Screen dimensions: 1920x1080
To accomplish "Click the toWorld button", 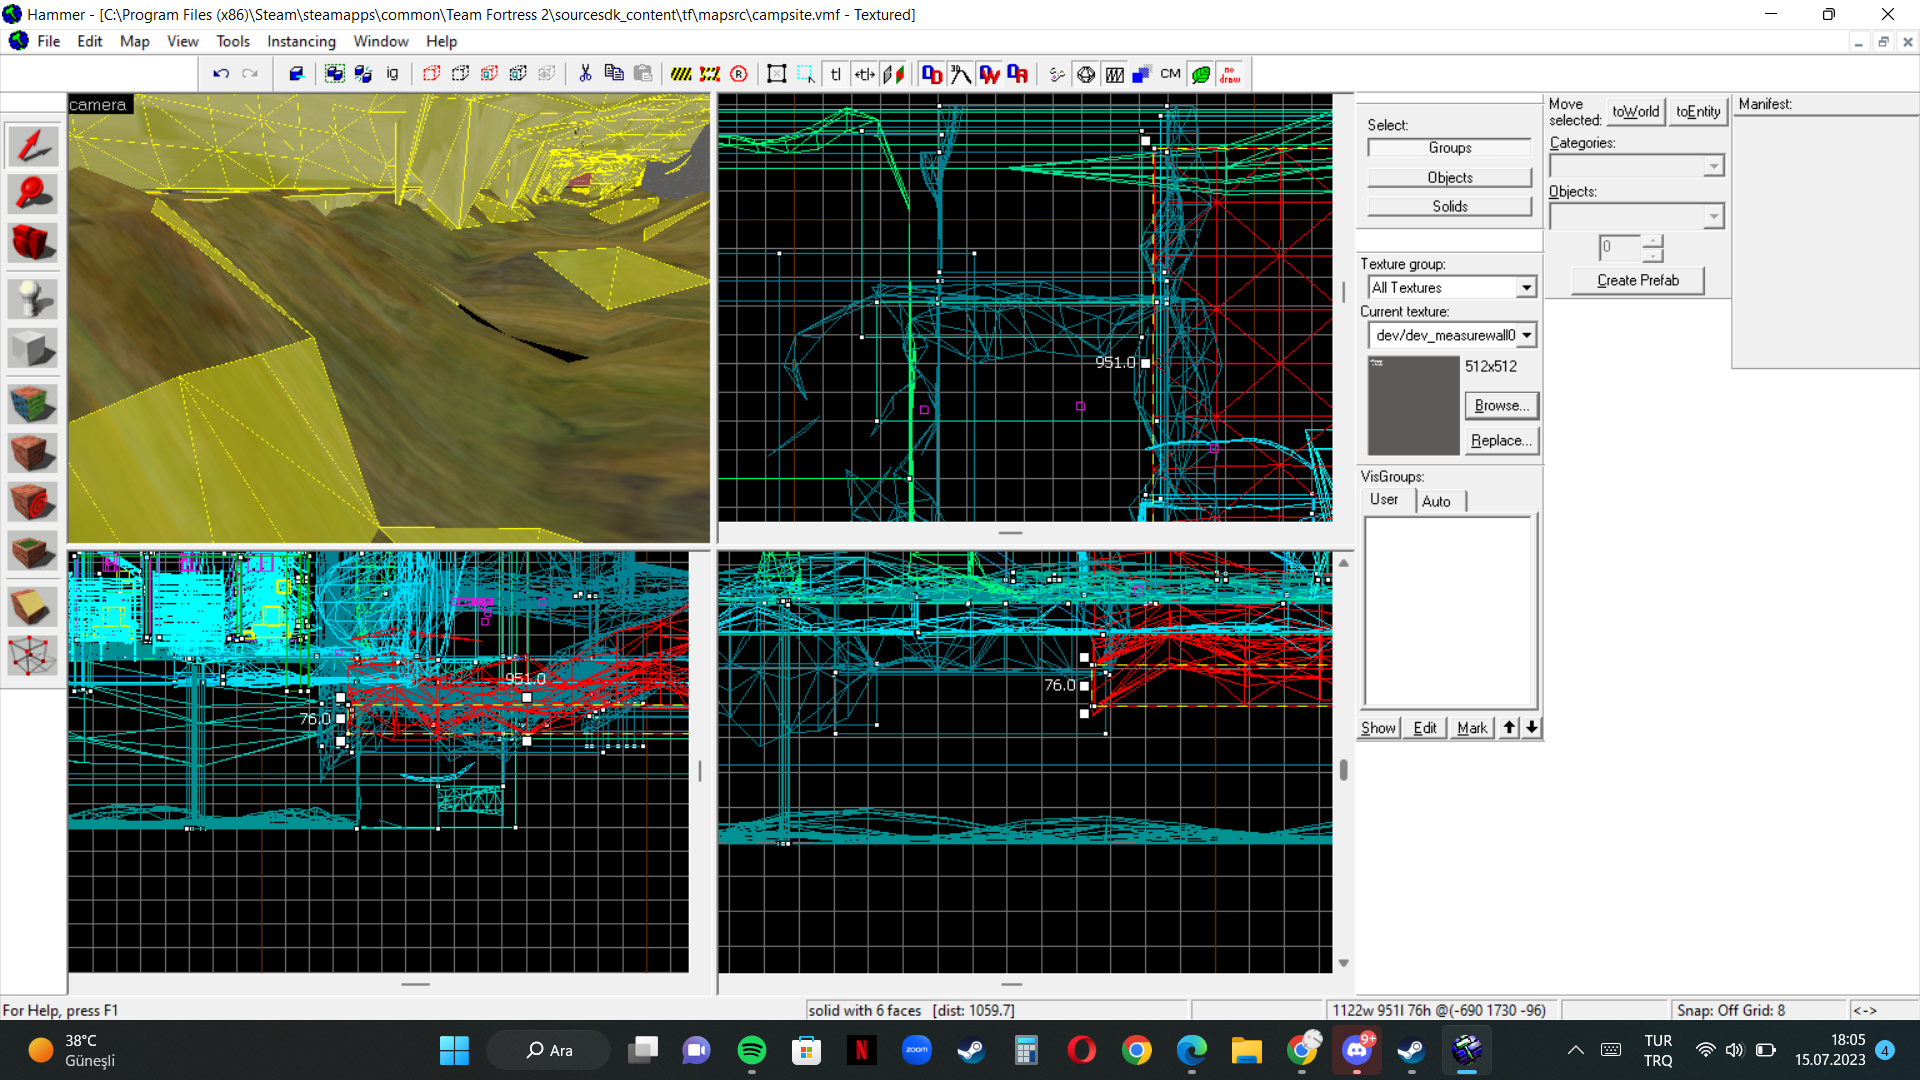I will tap(1636, 112).
